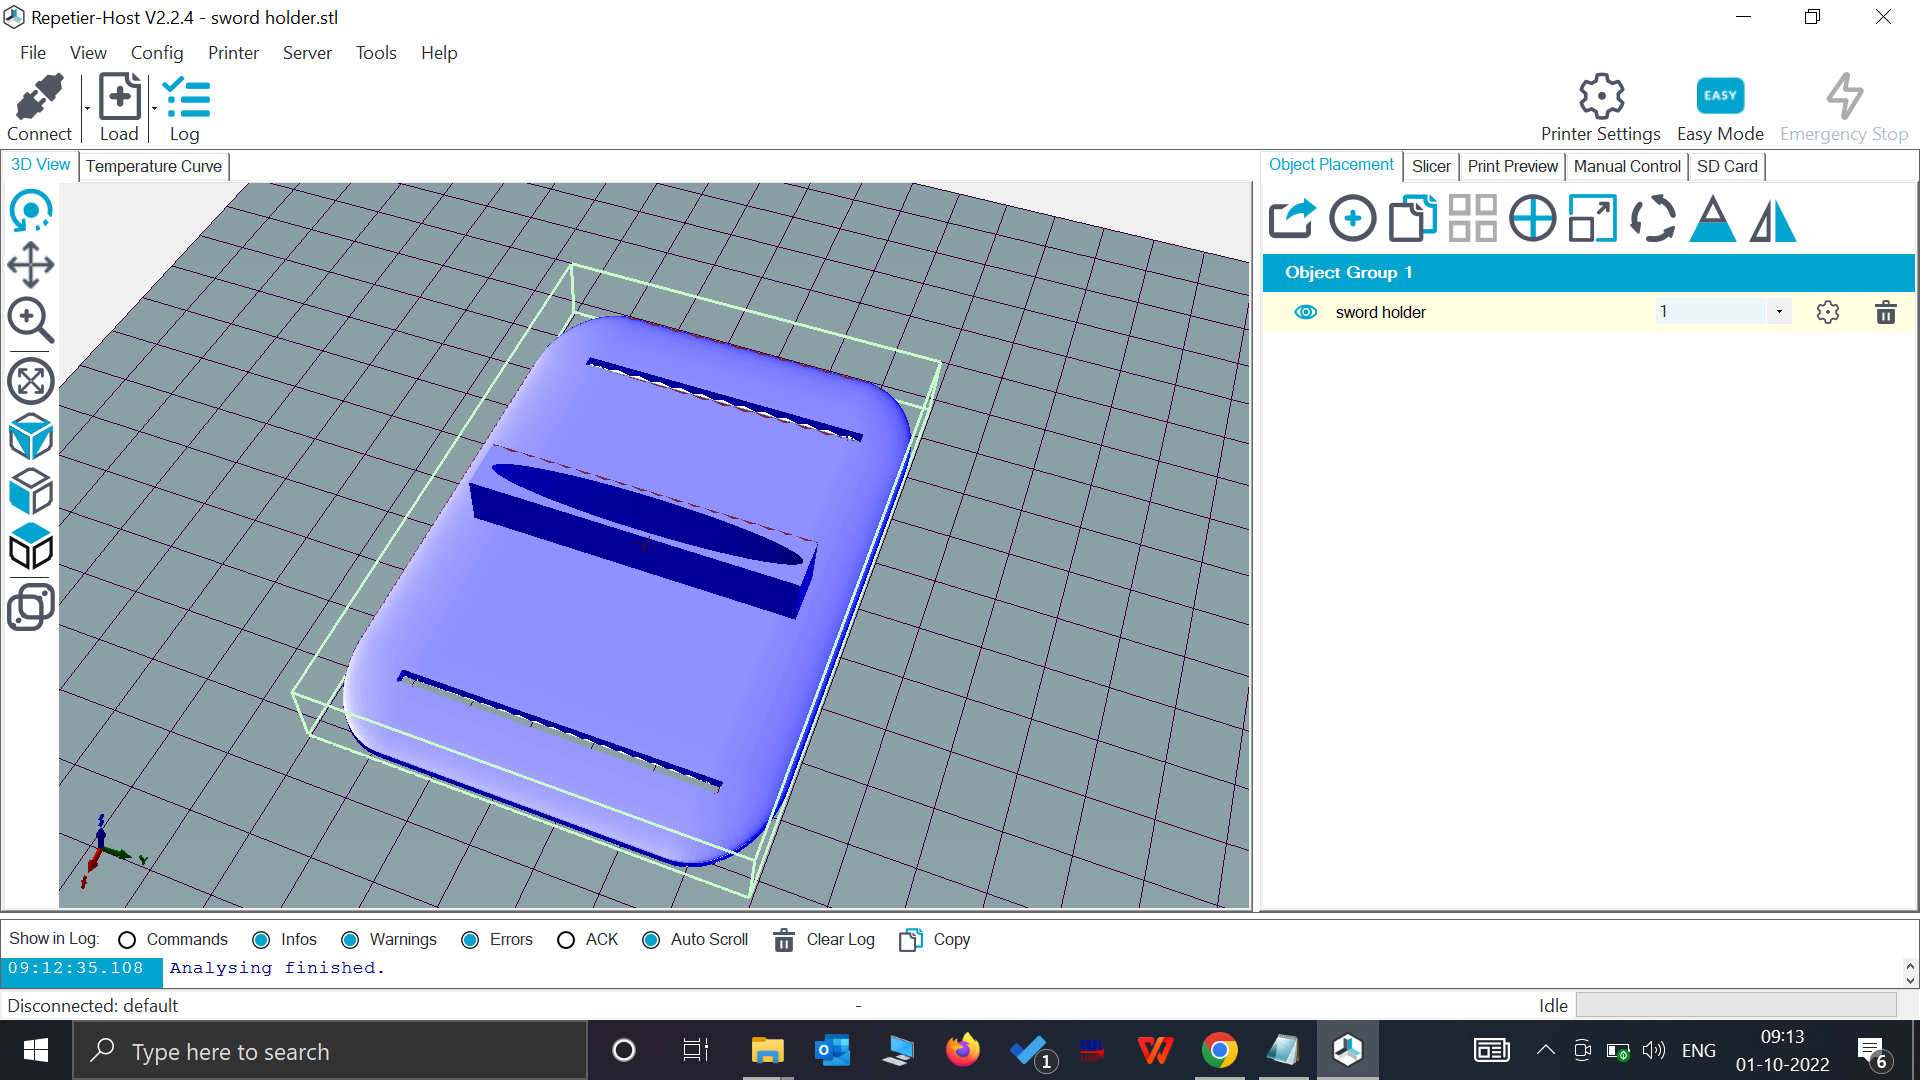Launch Google Chrome from the taskbar

click(1220, 1050)
